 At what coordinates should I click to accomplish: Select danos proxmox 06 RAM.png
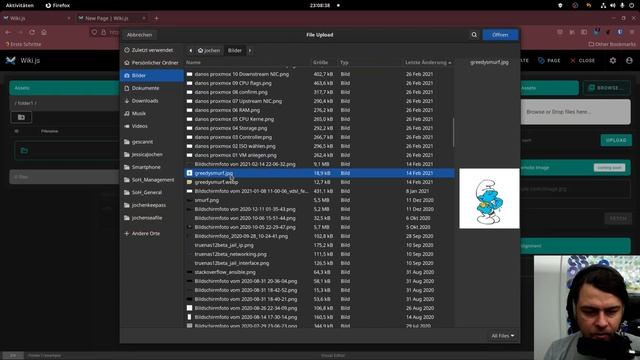pyautogui.click(x=319, y=110)
